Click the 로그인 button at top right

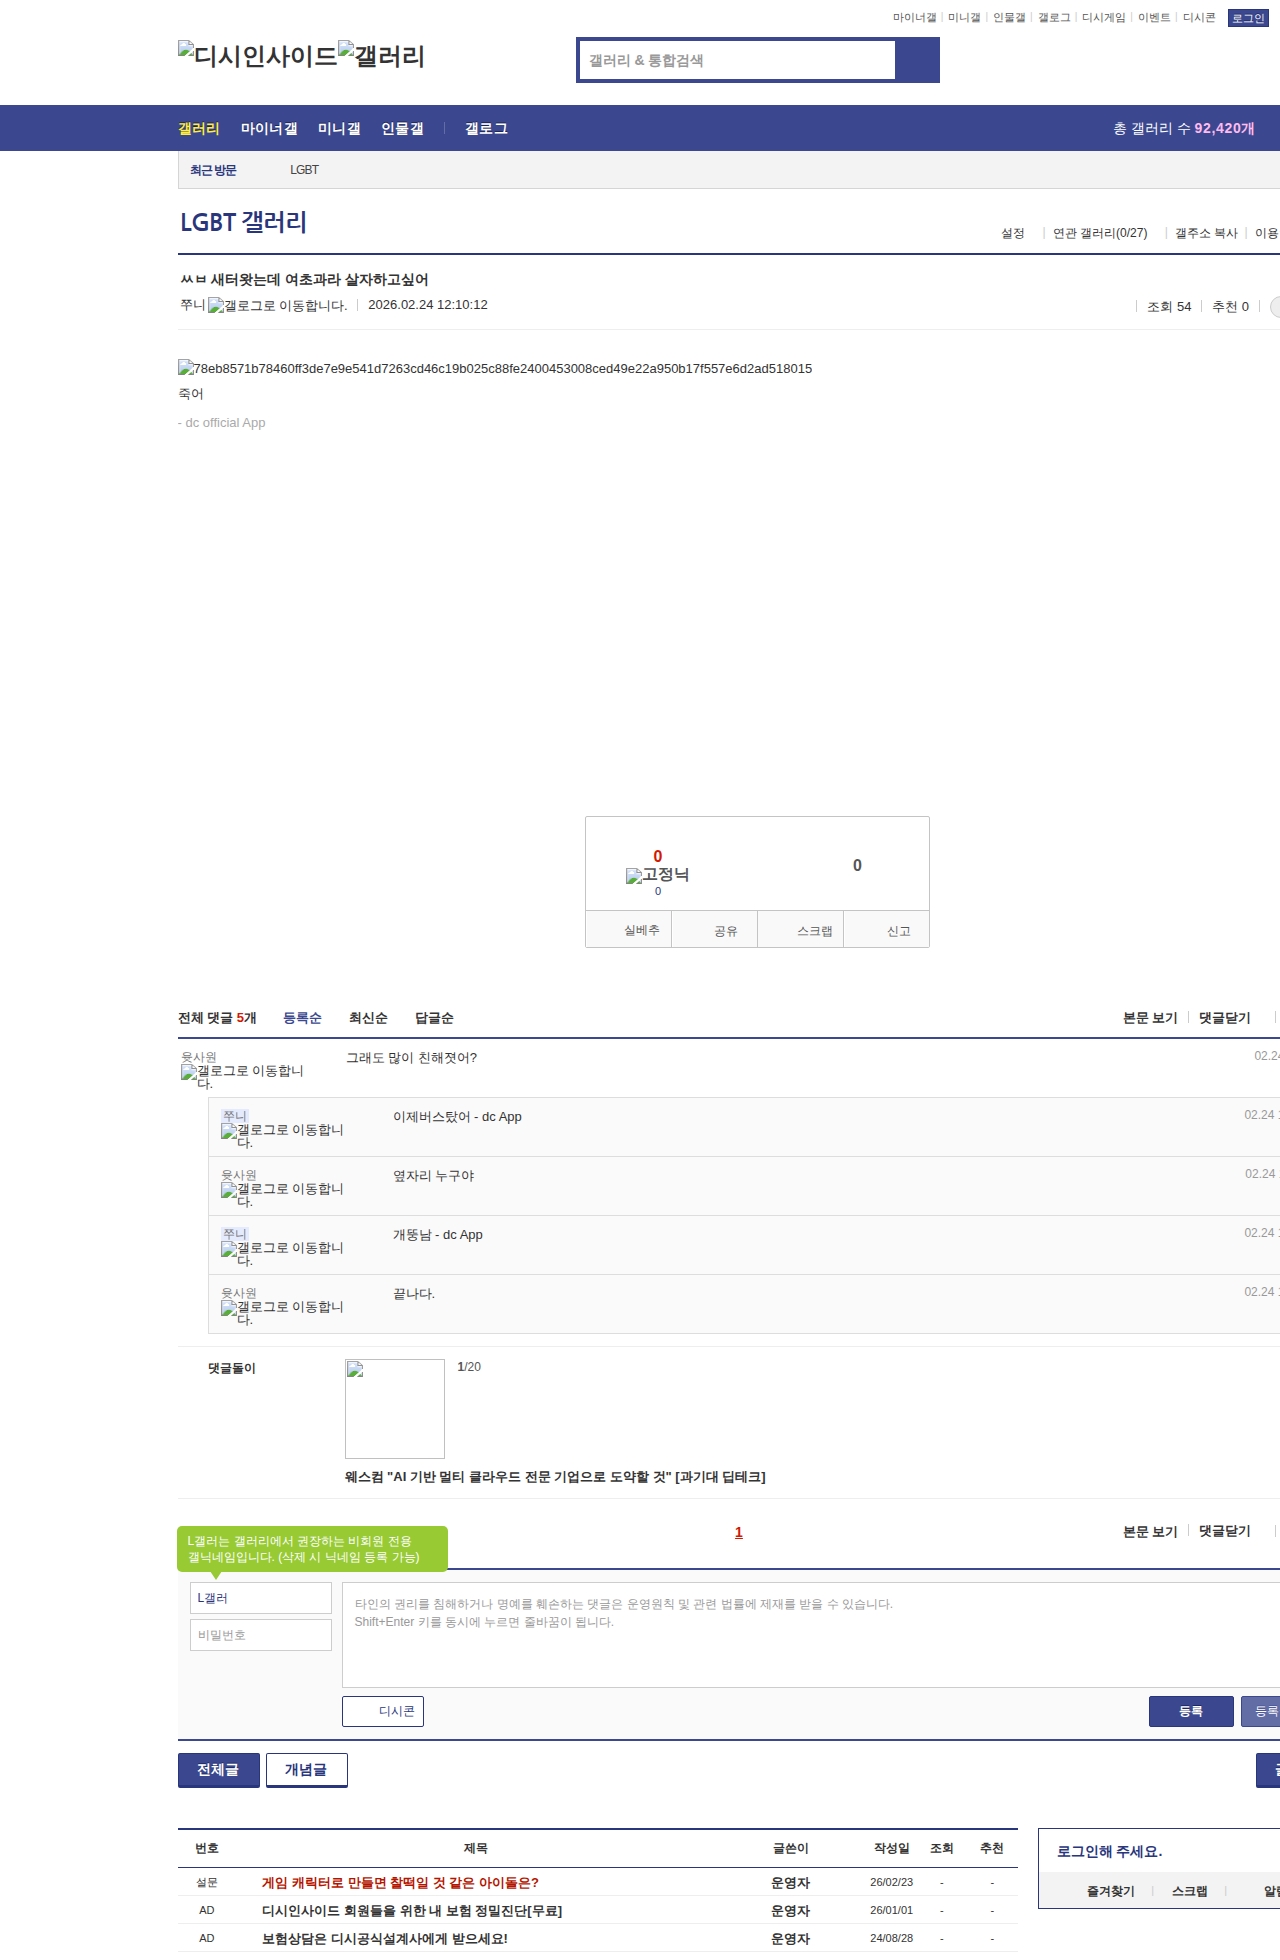[x=1247, y=18]
